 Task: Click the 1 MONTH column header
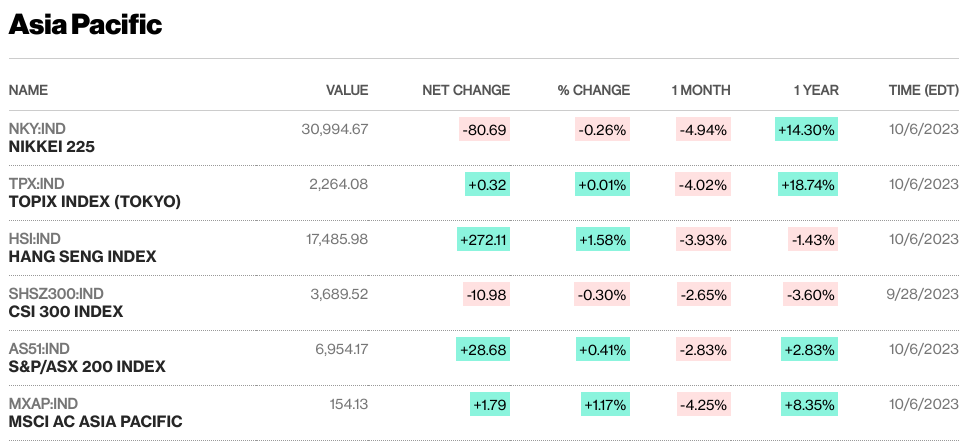coord(701,90)
